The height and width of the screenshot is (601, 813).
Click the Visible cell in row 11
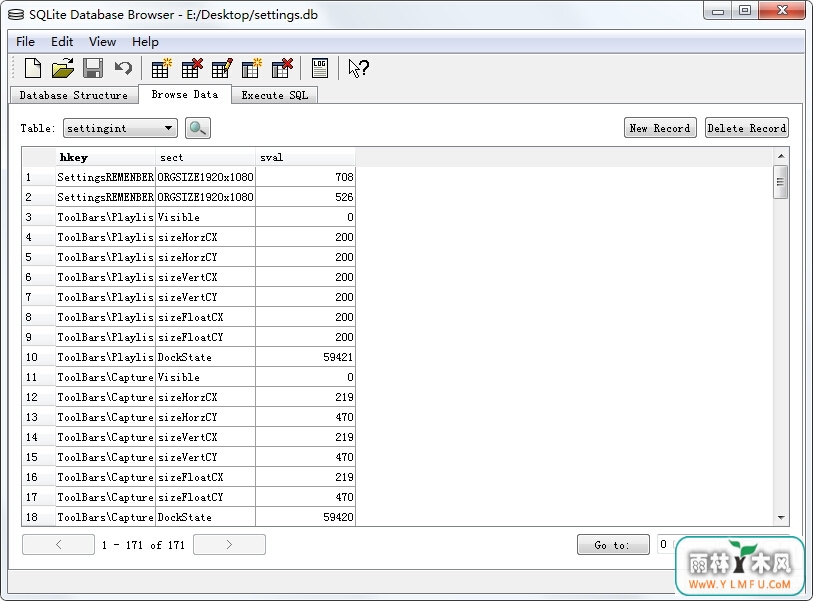205,378
